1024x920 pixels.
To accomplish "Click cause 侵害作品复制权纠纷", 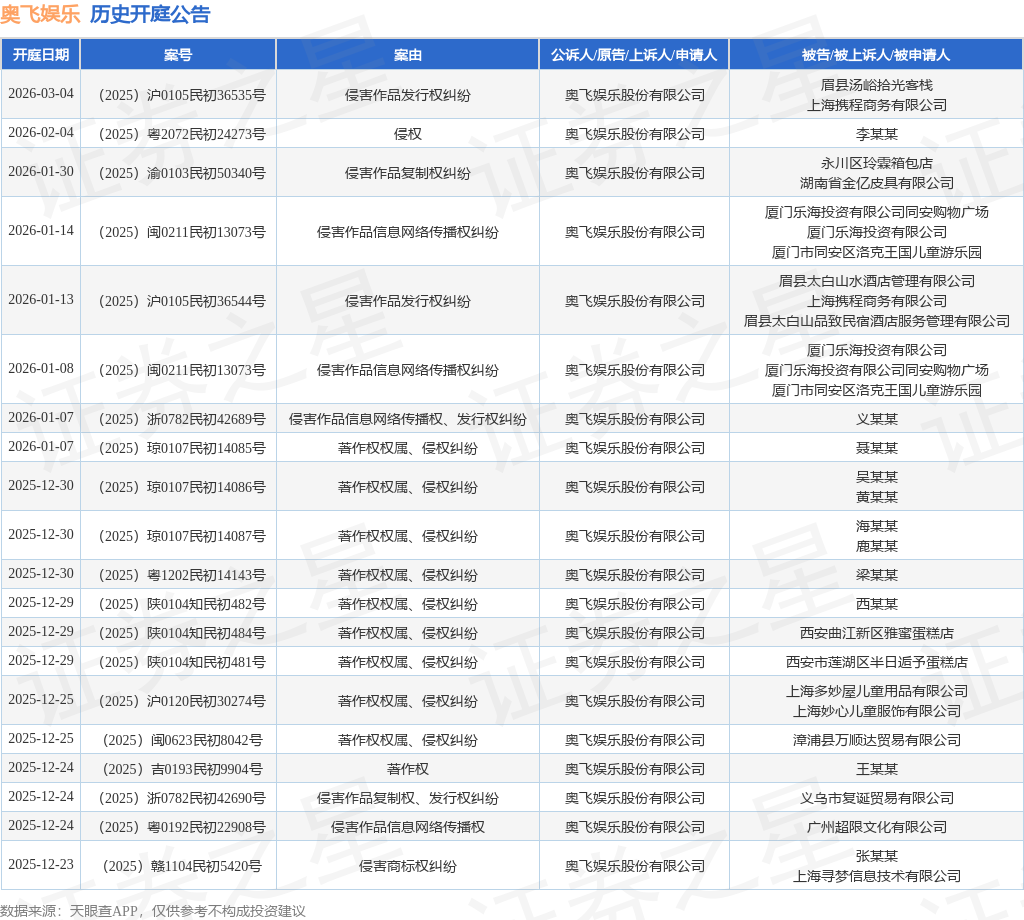I will coord(408,174).
